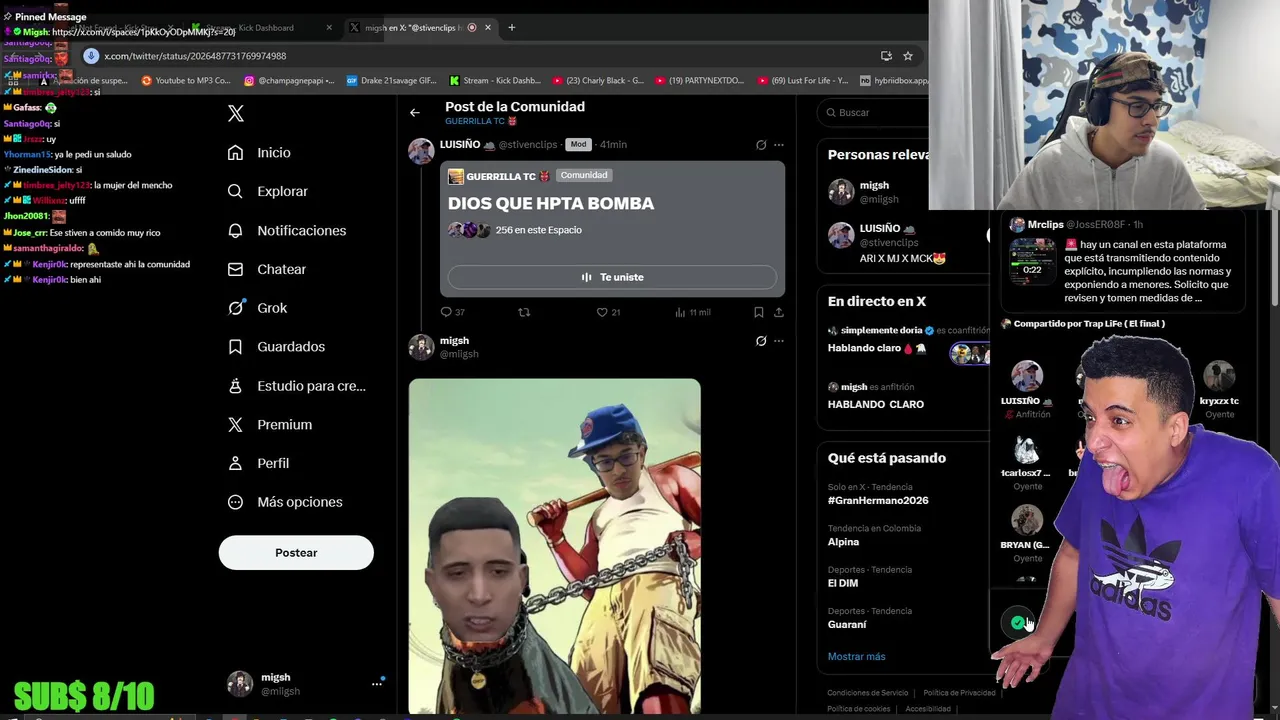Open Lust For Life YouTube bookmark
The image size is (1280, 720).
coord(803,81)
